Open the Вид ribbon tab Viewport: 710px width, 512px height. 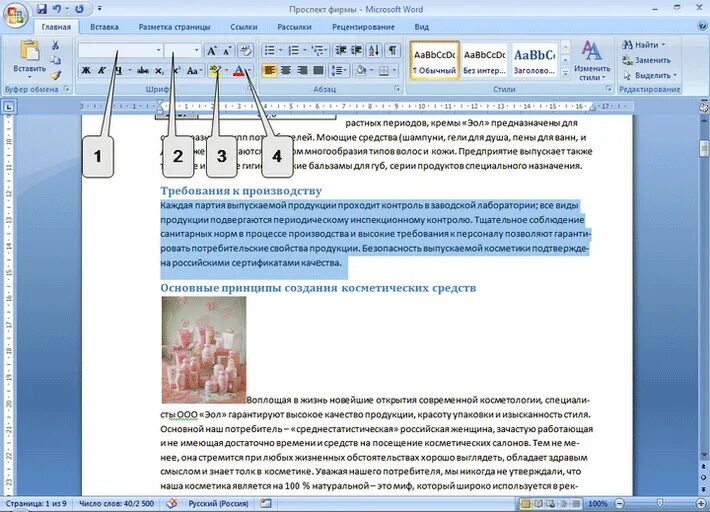(422, 27)
